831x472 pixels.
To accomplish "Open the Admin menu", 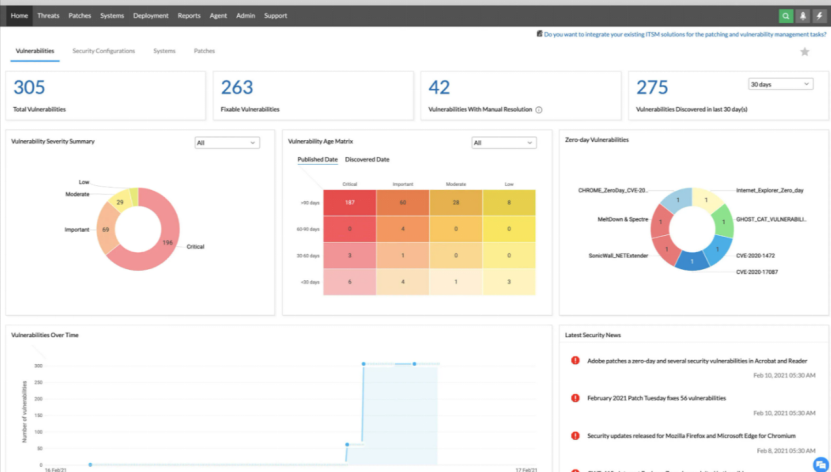I will point(245,16).
